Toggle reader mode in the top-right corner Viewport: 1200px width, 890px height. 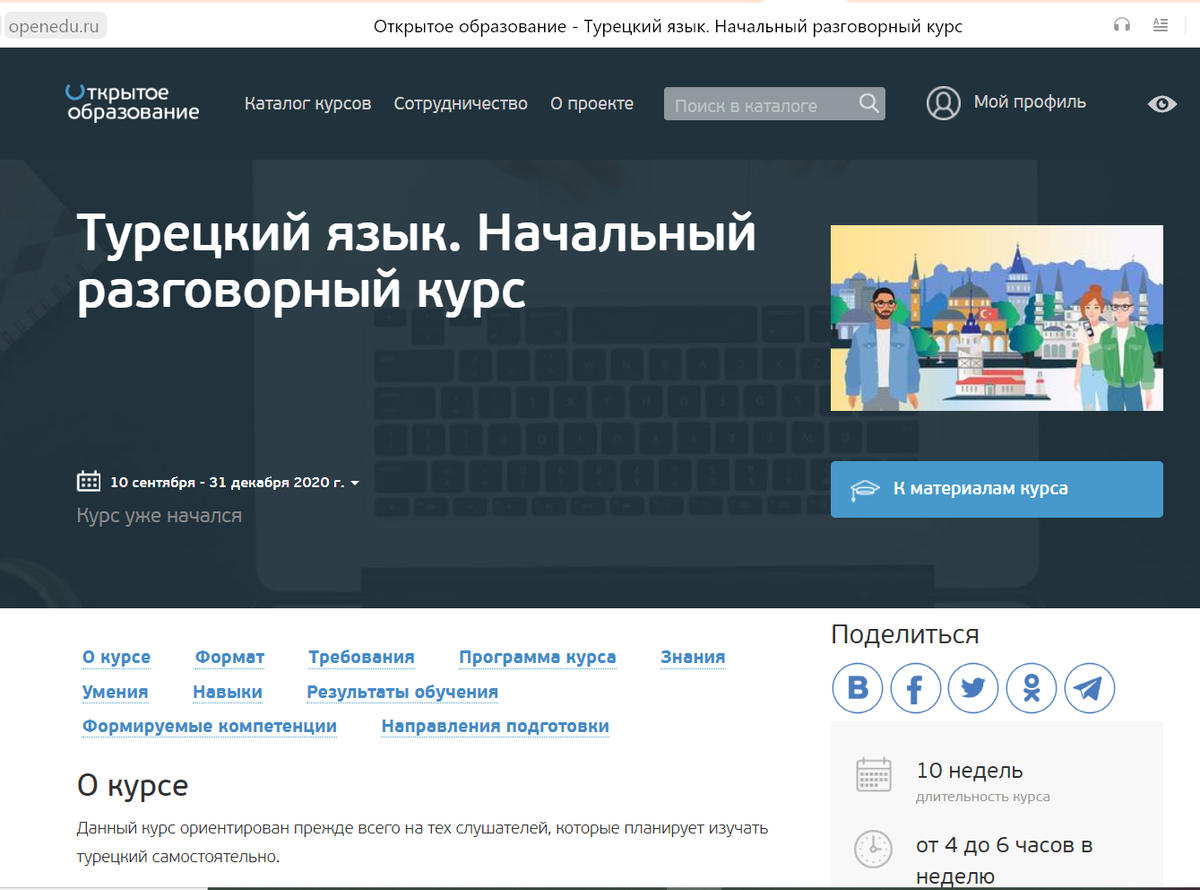click(1160, 26)
